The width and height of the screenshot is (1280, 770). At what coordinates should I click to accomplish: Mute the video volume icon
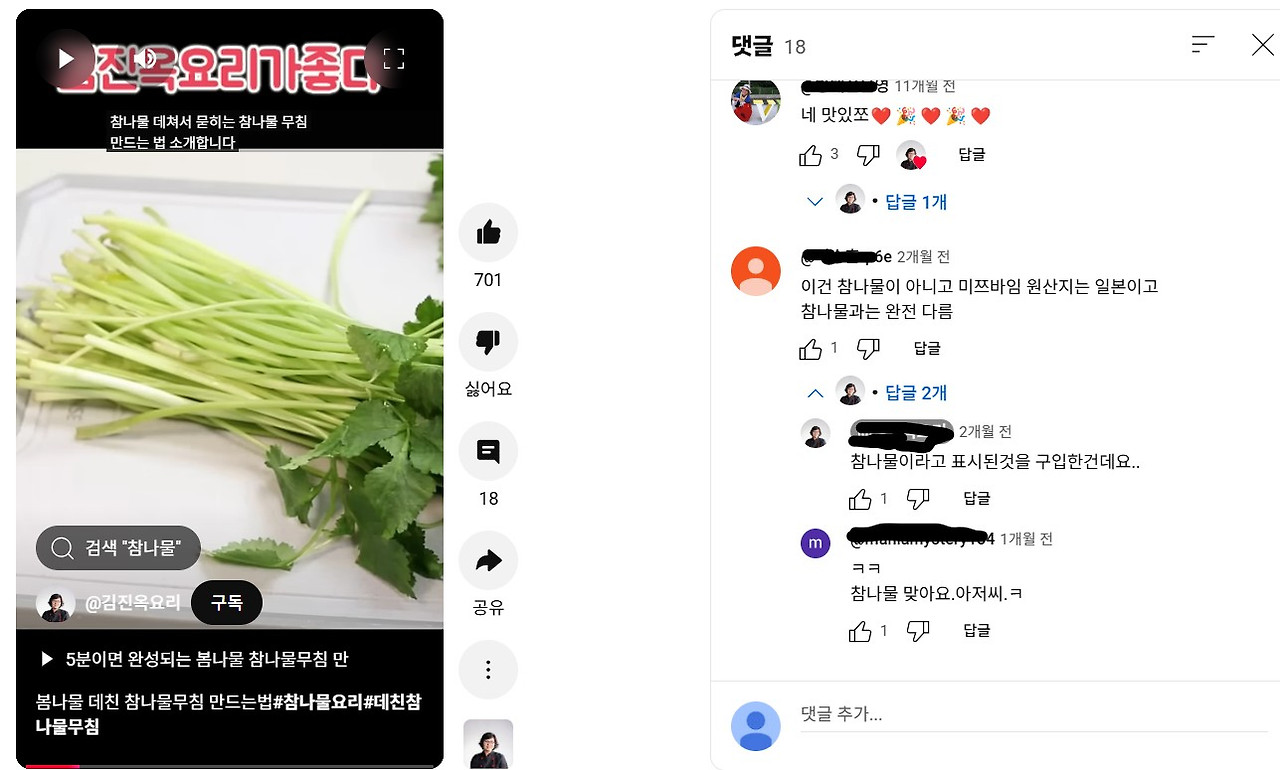click(x=144, y=59)
